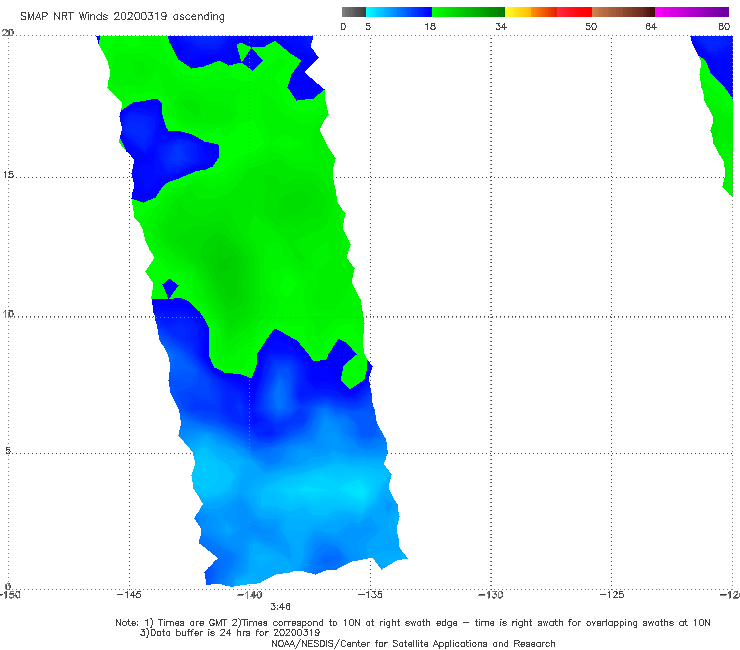
Task: Click the latitude axis label '15'
Action: click(x=8, y=175)
